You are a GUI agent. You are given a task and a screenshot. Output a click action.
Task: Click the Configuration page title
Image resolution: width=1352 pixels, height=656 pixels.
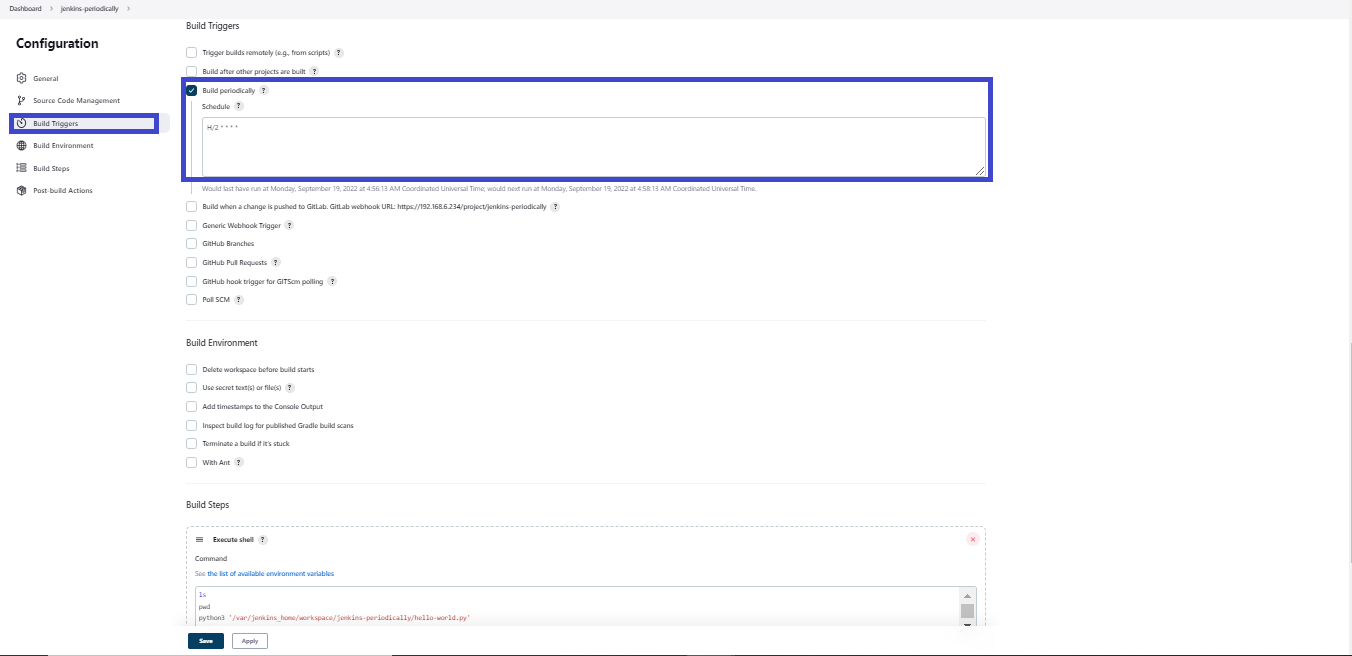(x=57, y=43)
